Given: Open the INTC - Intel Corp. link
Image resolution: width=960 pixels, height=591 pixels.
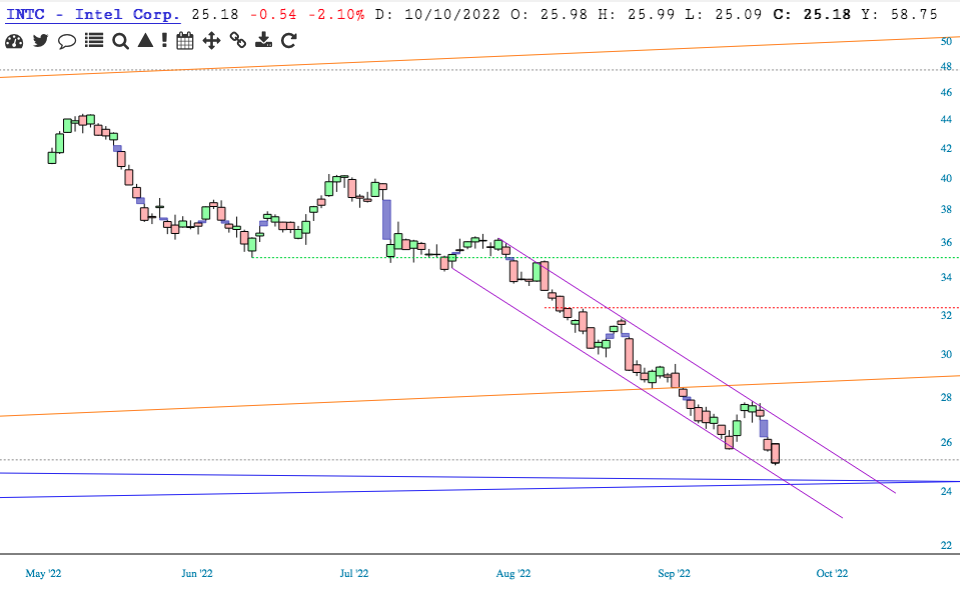Looking at the screenshot, I should coord(93,14).
